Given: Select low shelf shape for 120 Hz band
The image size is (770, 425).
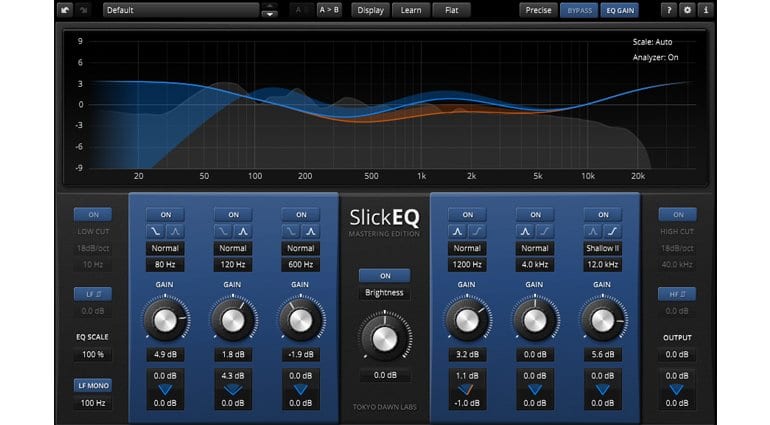Looking at the screenshot, I should (x=223, y=231).
